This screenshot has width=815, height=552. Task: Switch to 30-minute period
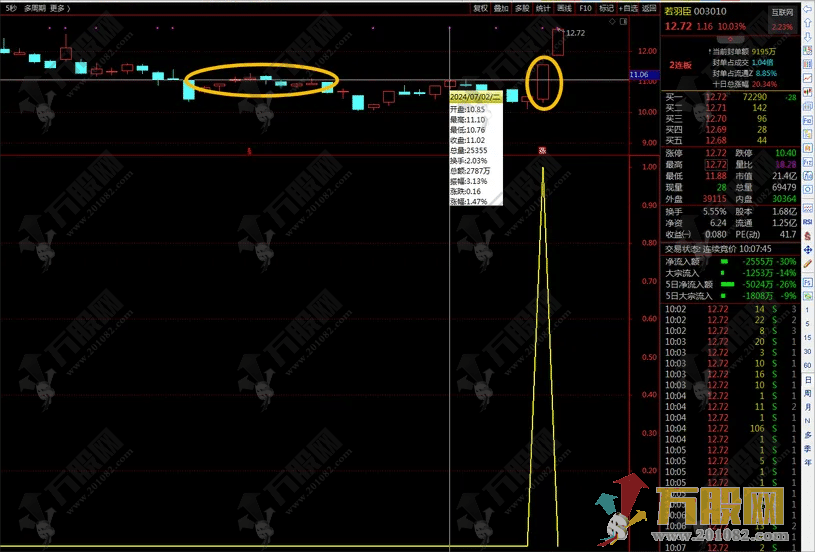pos(807,352)
